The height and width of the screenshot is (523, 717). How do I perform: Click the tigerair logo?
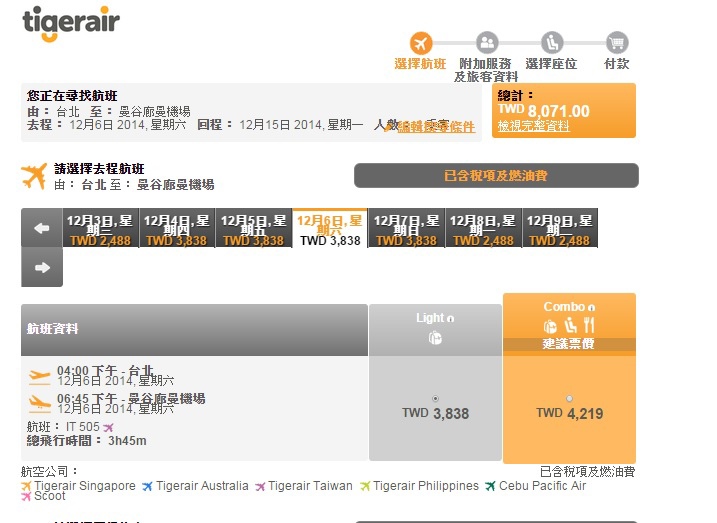(x=71, y=24)
